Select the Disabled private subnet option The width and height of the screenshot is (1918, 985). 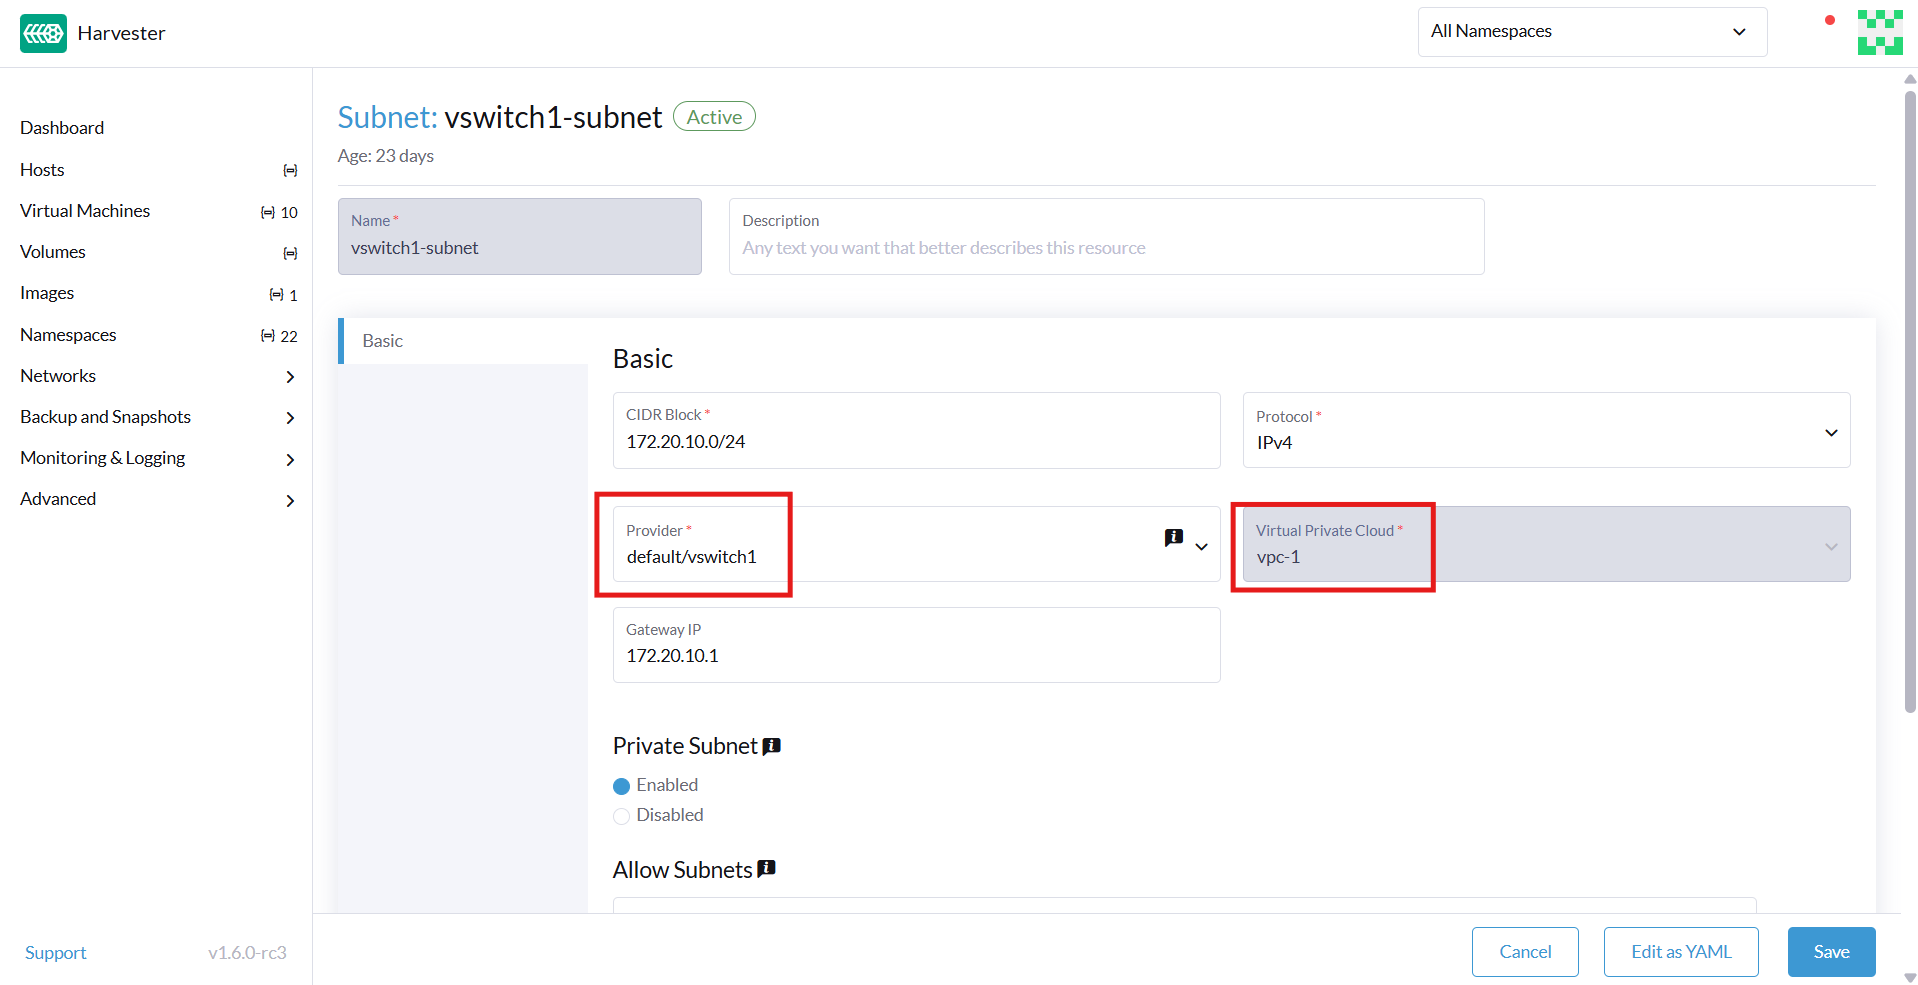pos(621,816)
